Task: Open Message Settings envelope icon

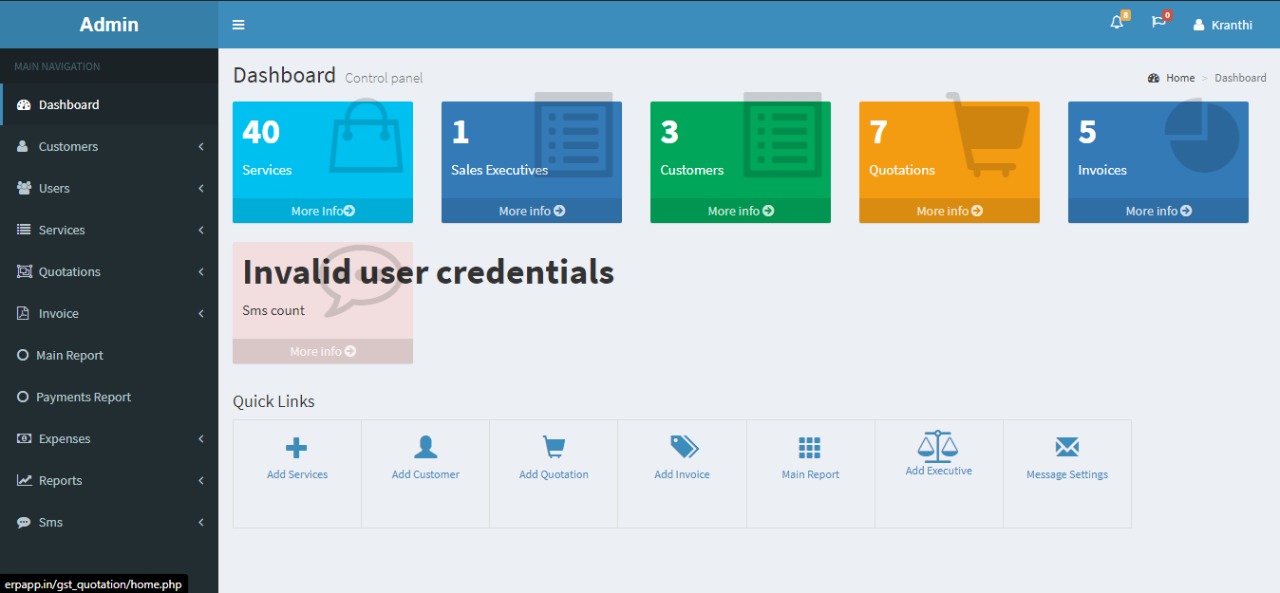Action: point(1067,447)
